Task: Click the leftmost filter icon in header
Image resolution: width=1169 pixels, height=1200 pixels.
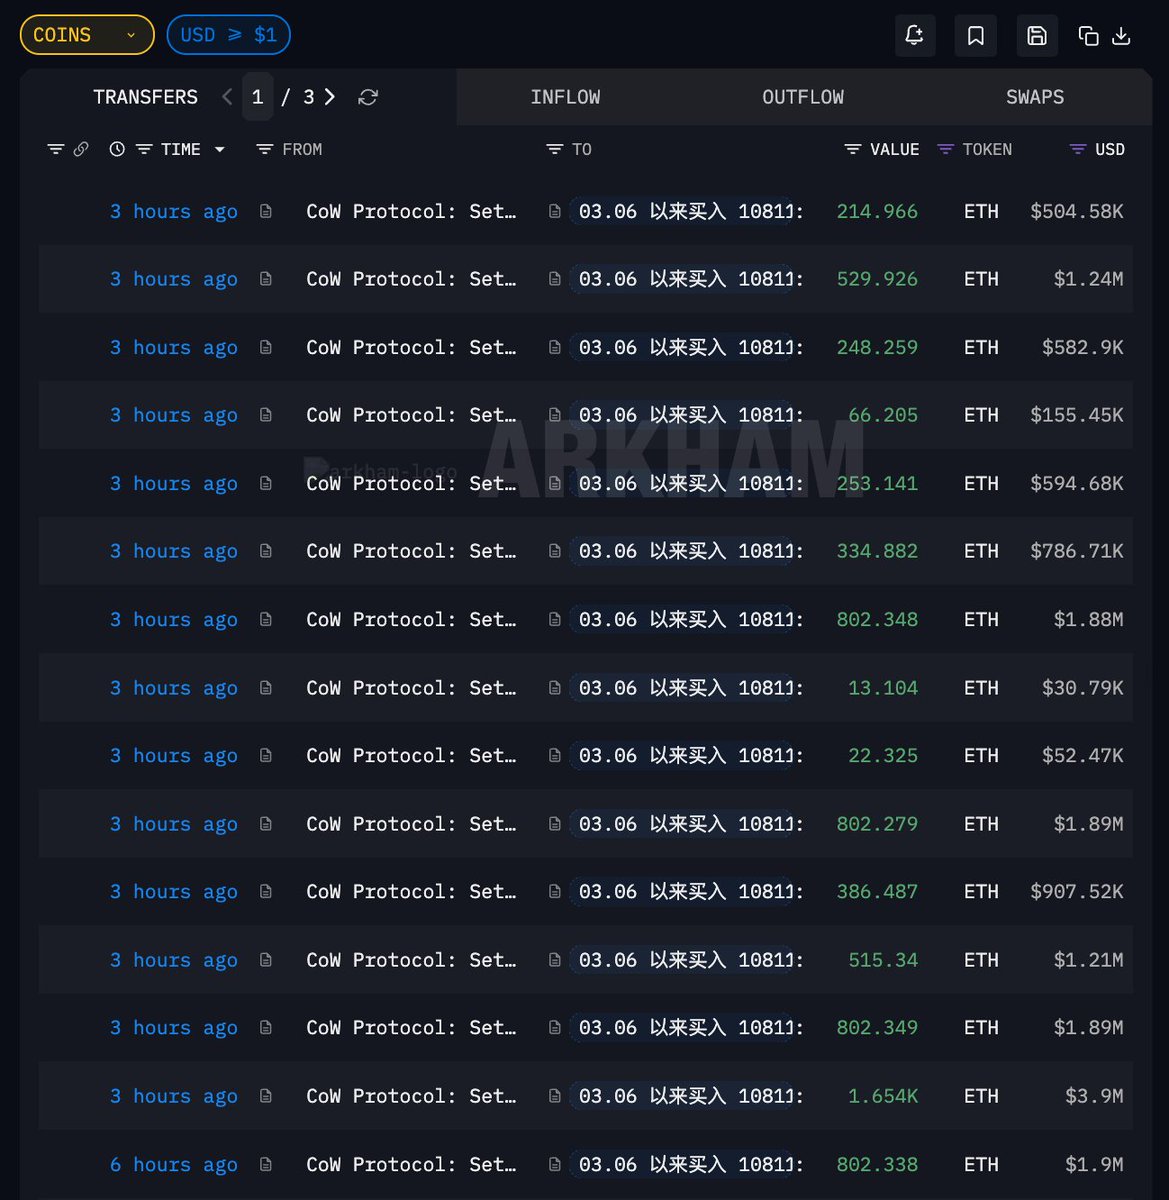Action: pyautogui.click(x=56, y=149)
